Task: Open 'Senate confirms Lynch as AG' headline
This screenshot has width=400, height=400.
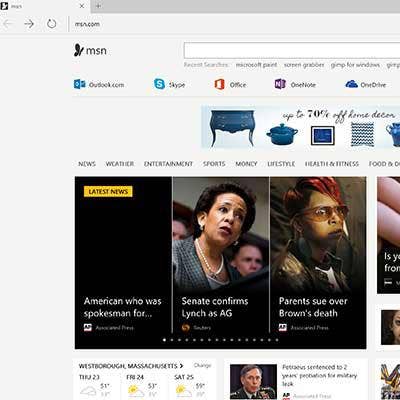Action: 215,307
